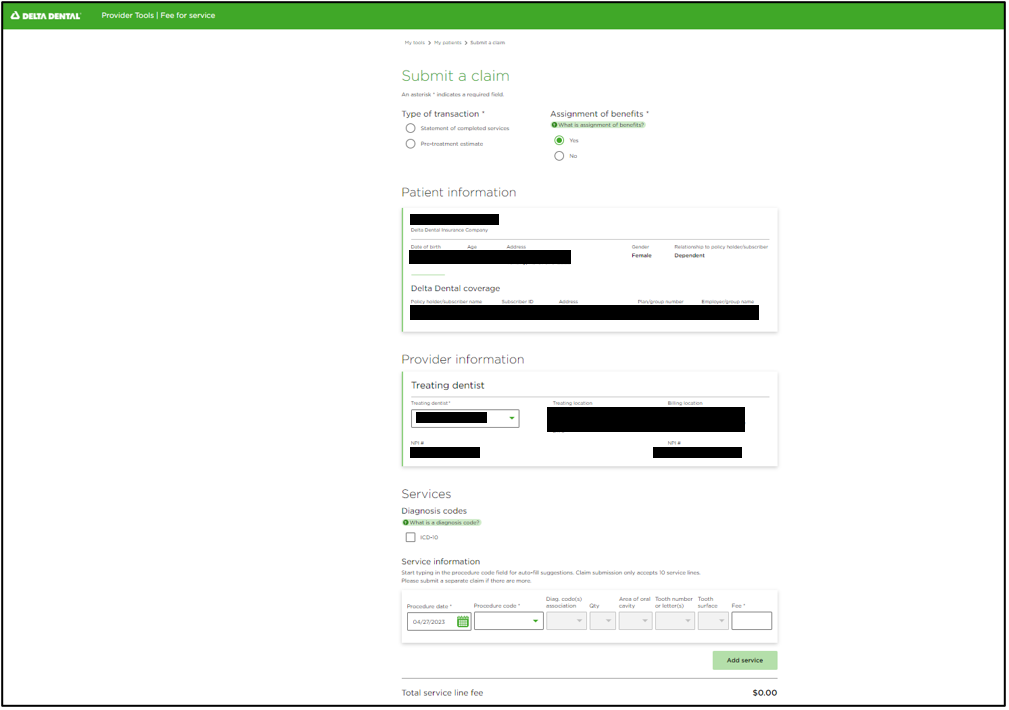
Task: Select Pre-treatment estimate radio button
Action: click(410, 144)
